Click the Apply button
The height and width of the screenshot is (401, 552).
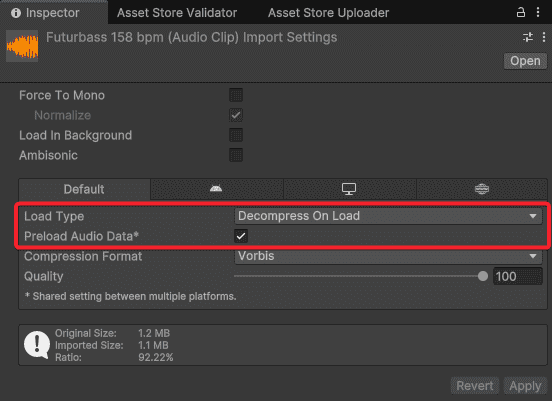[x=525, y=386]
